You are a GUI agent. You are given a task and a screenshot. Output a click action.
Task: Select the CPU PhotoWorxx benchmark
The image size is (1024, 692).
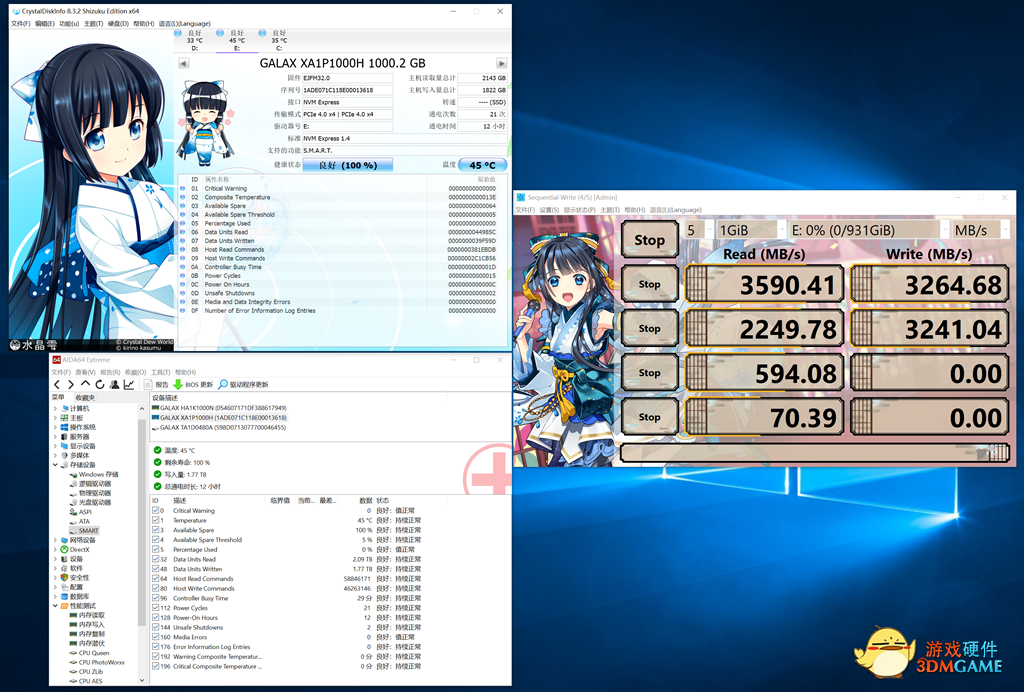97,662
